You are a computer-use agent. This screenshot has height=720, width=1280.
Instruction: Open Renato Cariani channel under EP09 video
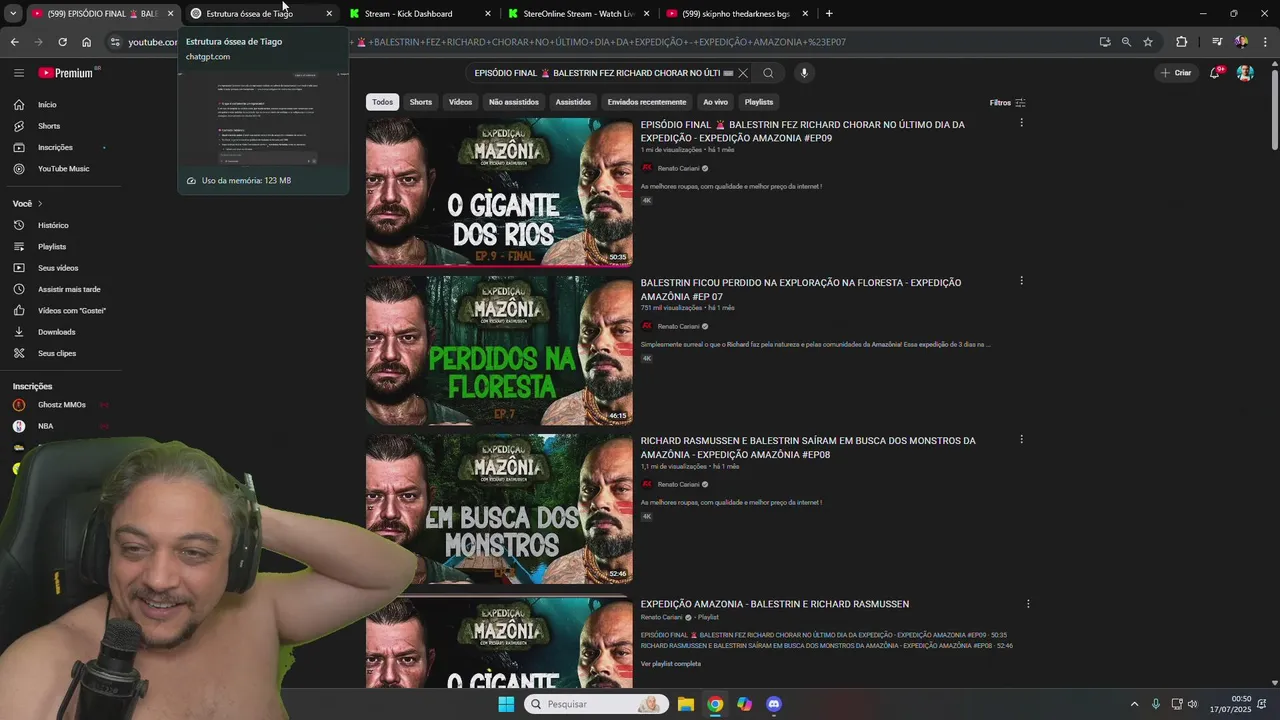679,168
